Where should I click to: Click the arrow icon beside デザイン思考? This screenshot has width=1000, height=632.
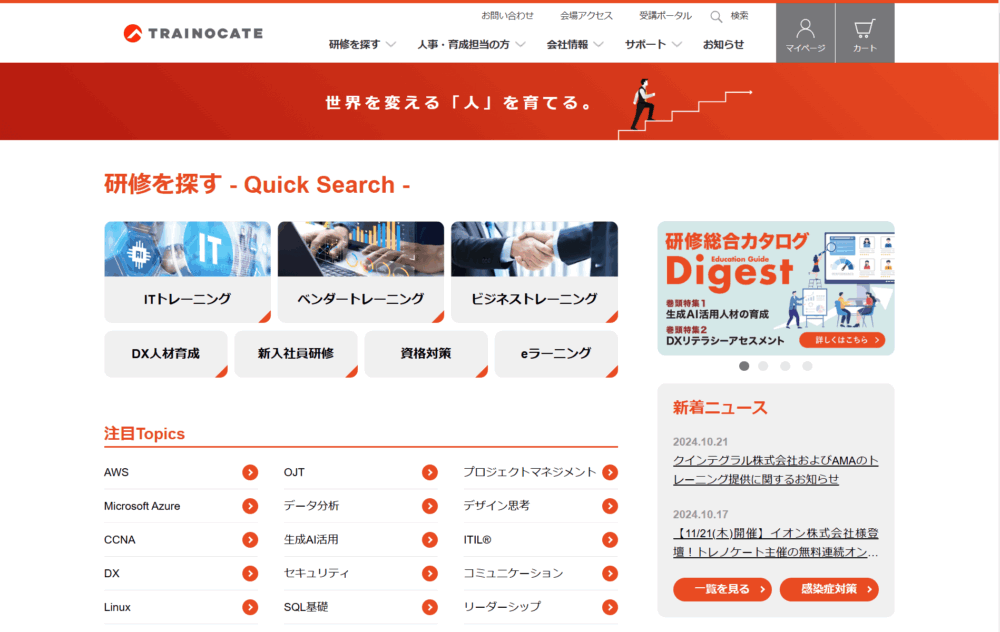point(609,506)
